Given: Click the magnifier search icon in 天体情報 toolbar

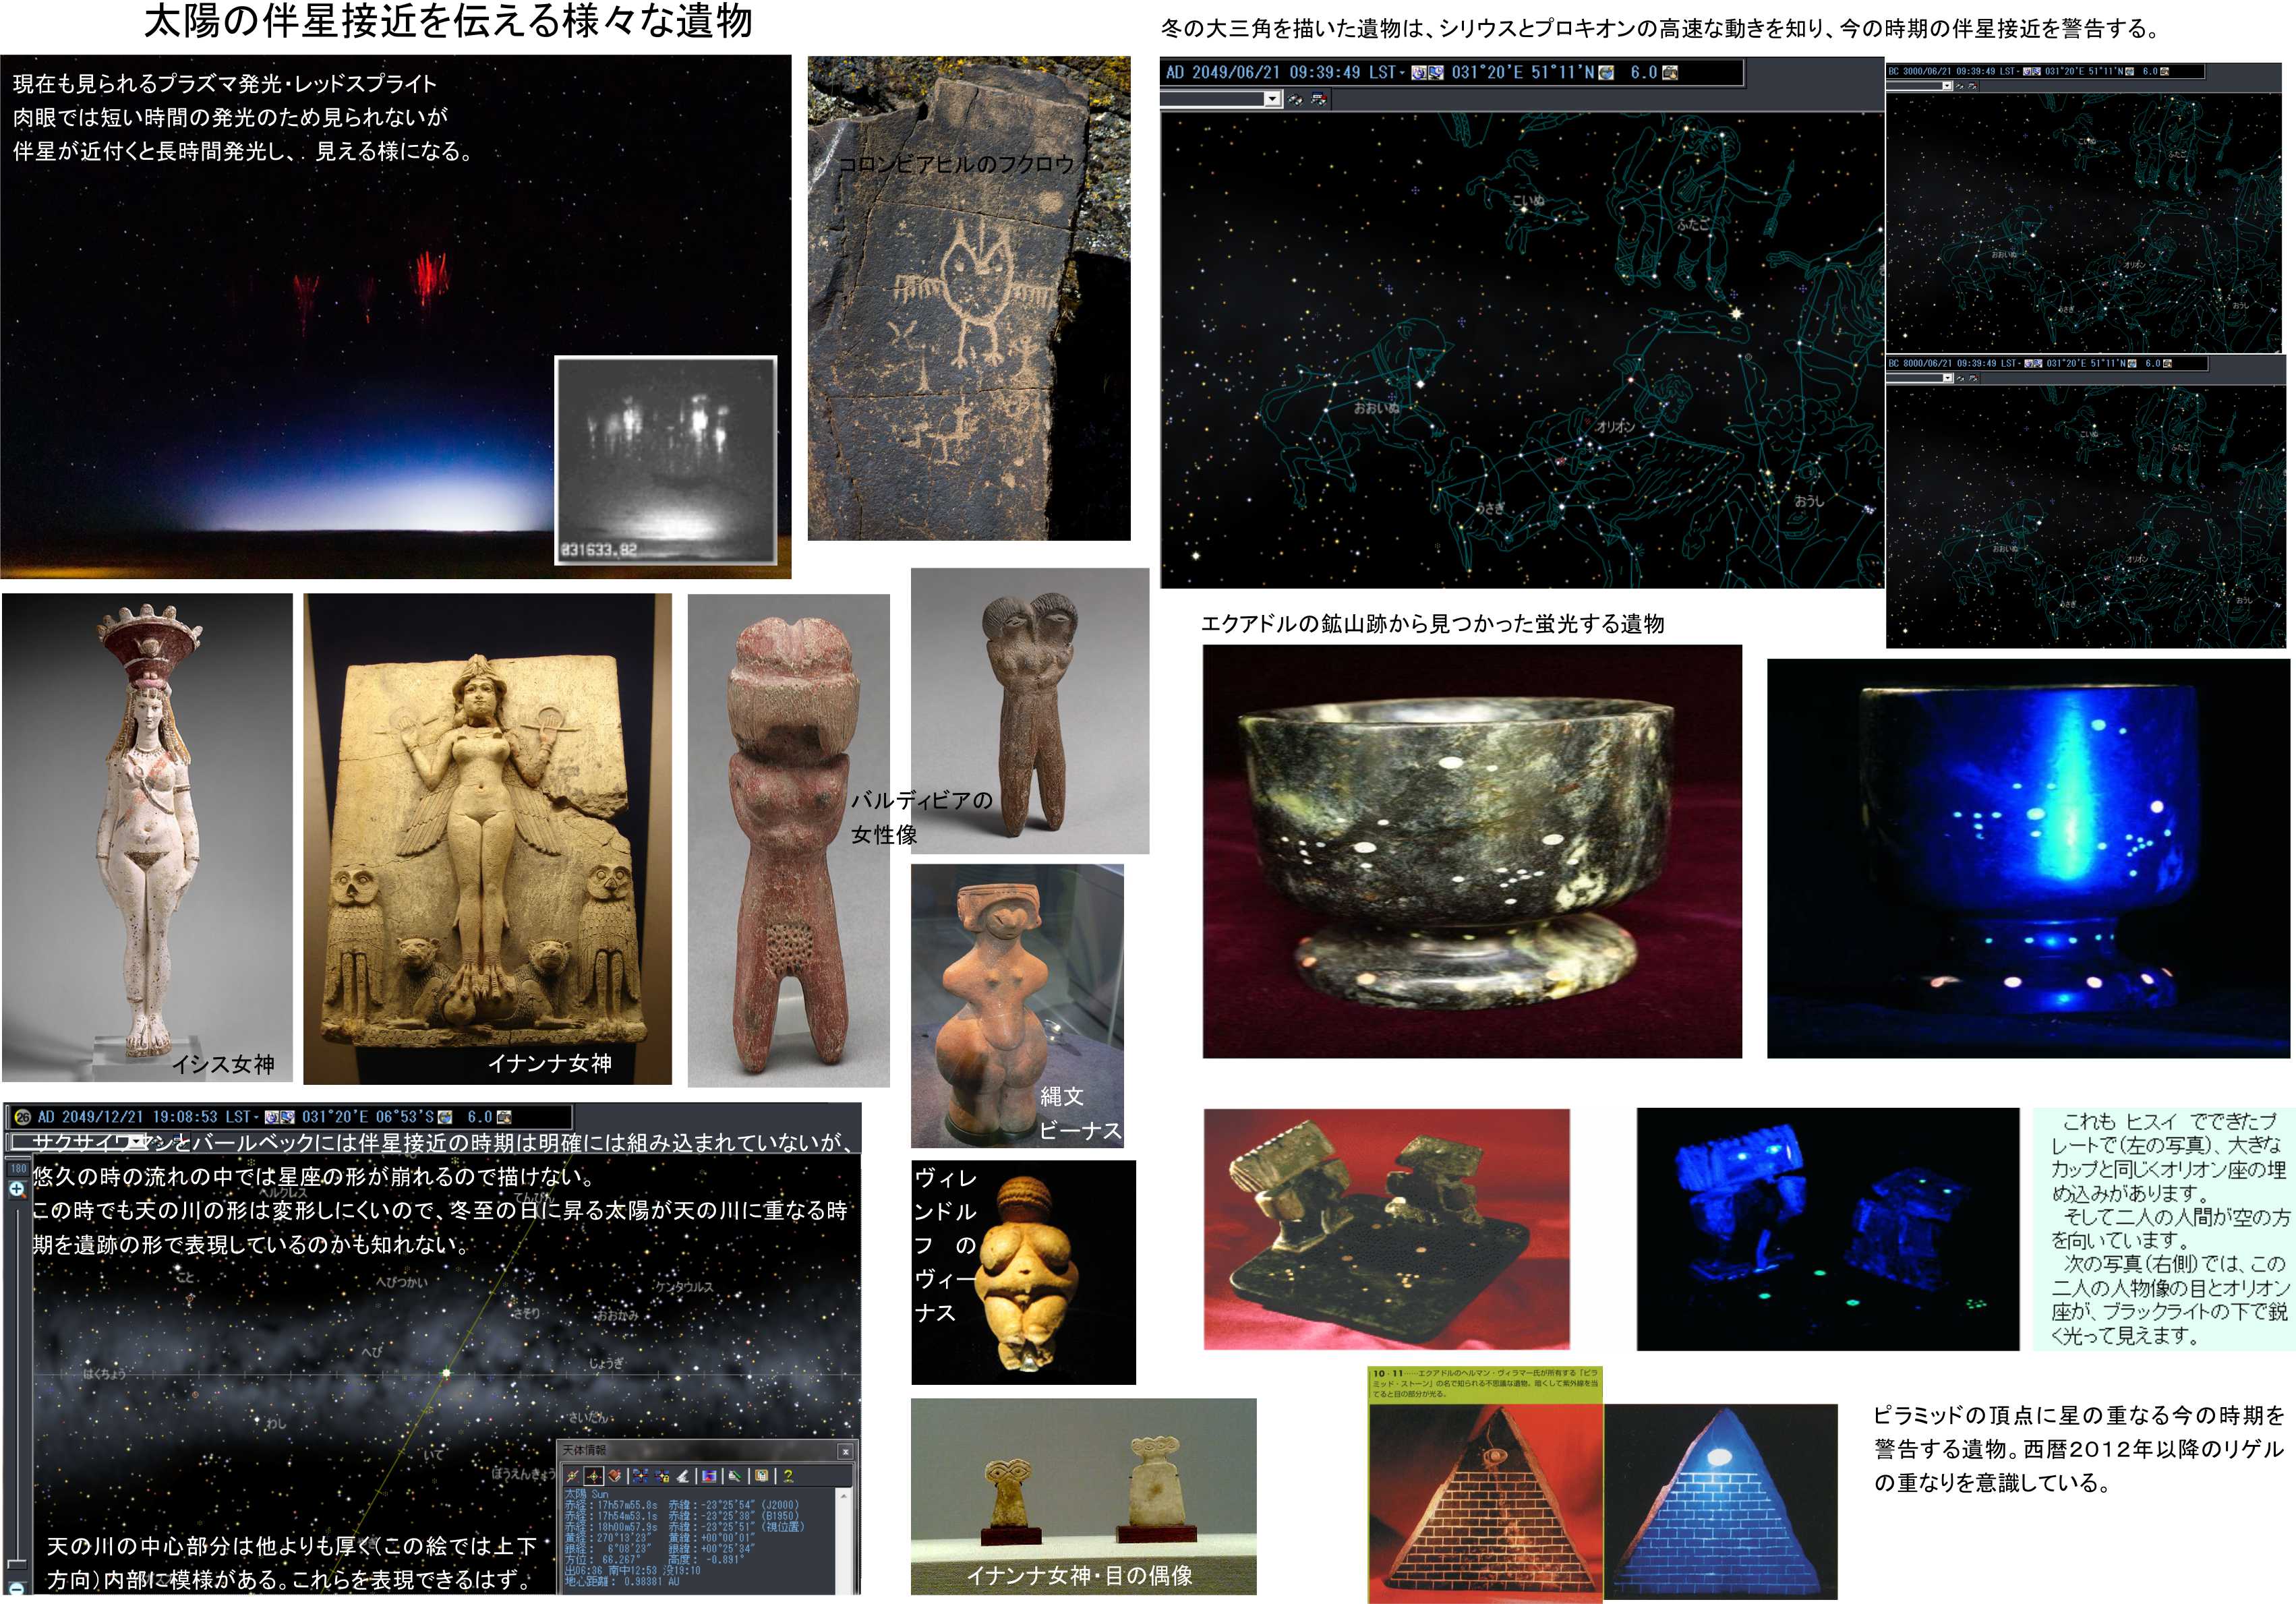Looking at the screenshot, I should click(x=735, y=1476).
